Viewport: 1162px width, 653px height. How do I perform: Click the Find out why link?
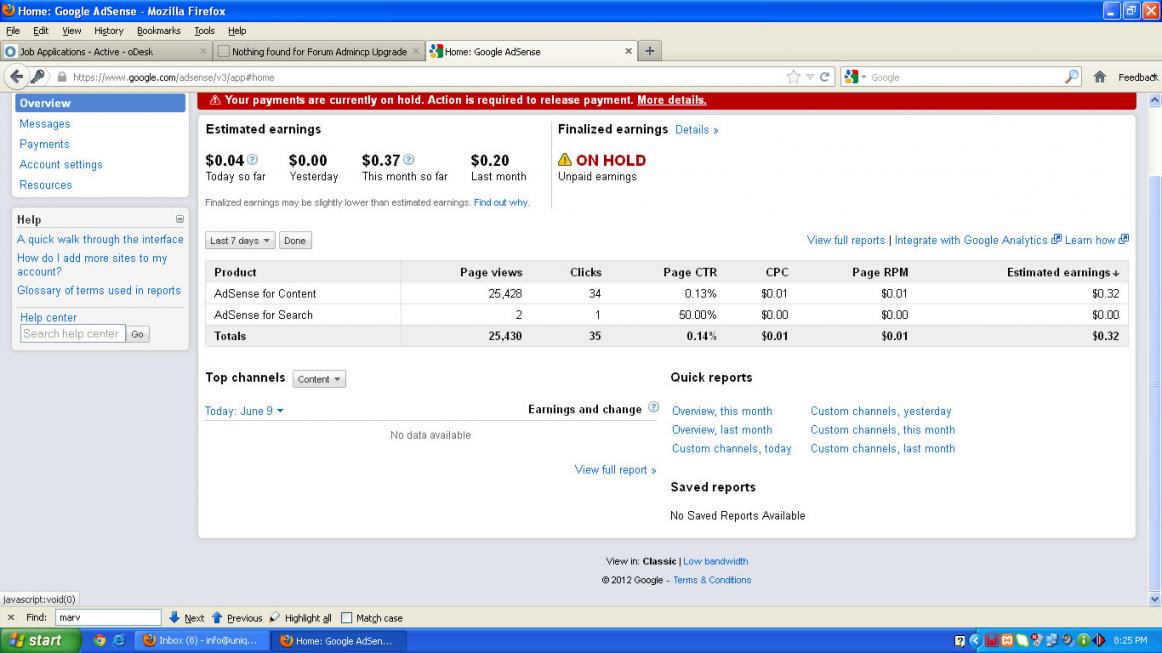(501, 202)
